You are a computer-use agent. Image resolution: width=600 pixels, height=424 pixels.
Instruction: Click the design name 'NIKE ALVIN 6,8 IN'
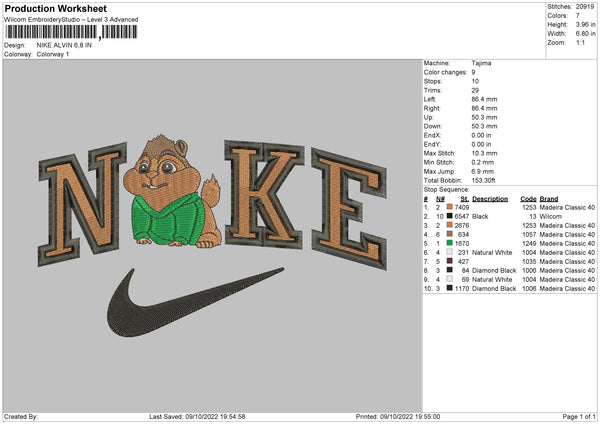pyautogui.click(x=64, y=45)
